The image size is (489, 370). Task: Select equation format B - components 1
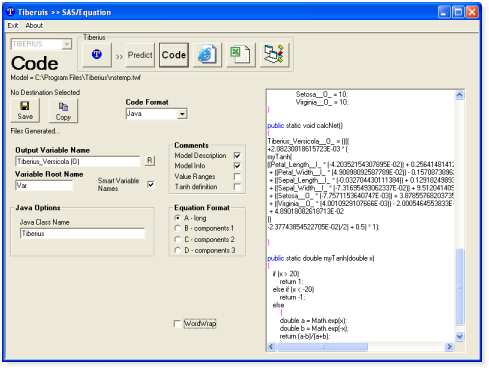click(x=178, y=228)
